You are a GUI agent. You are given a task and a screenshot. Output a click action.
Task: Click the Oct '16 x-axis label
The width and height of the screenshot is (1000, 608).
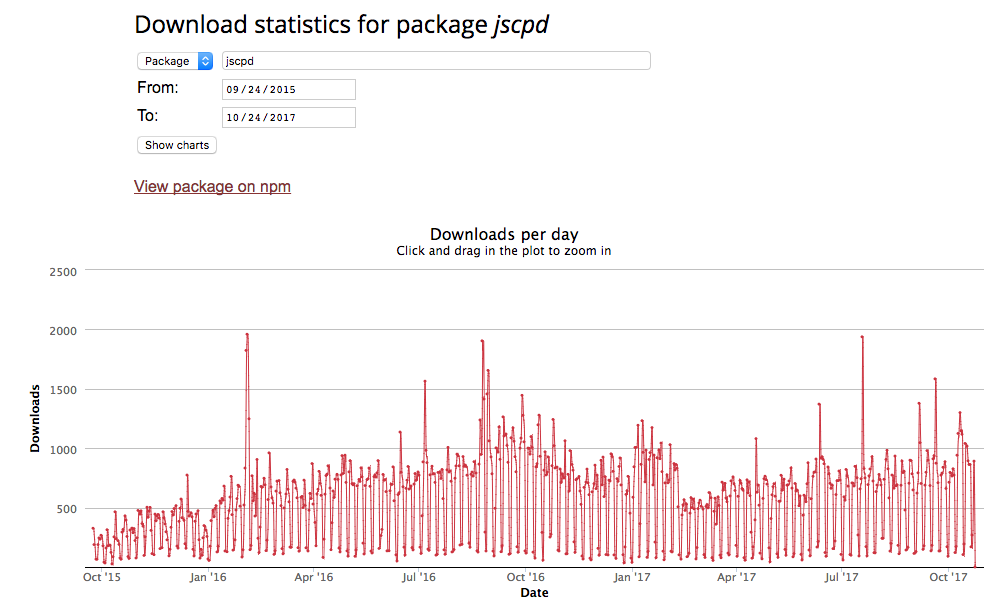pyautogui.click(x=526, y=577)
